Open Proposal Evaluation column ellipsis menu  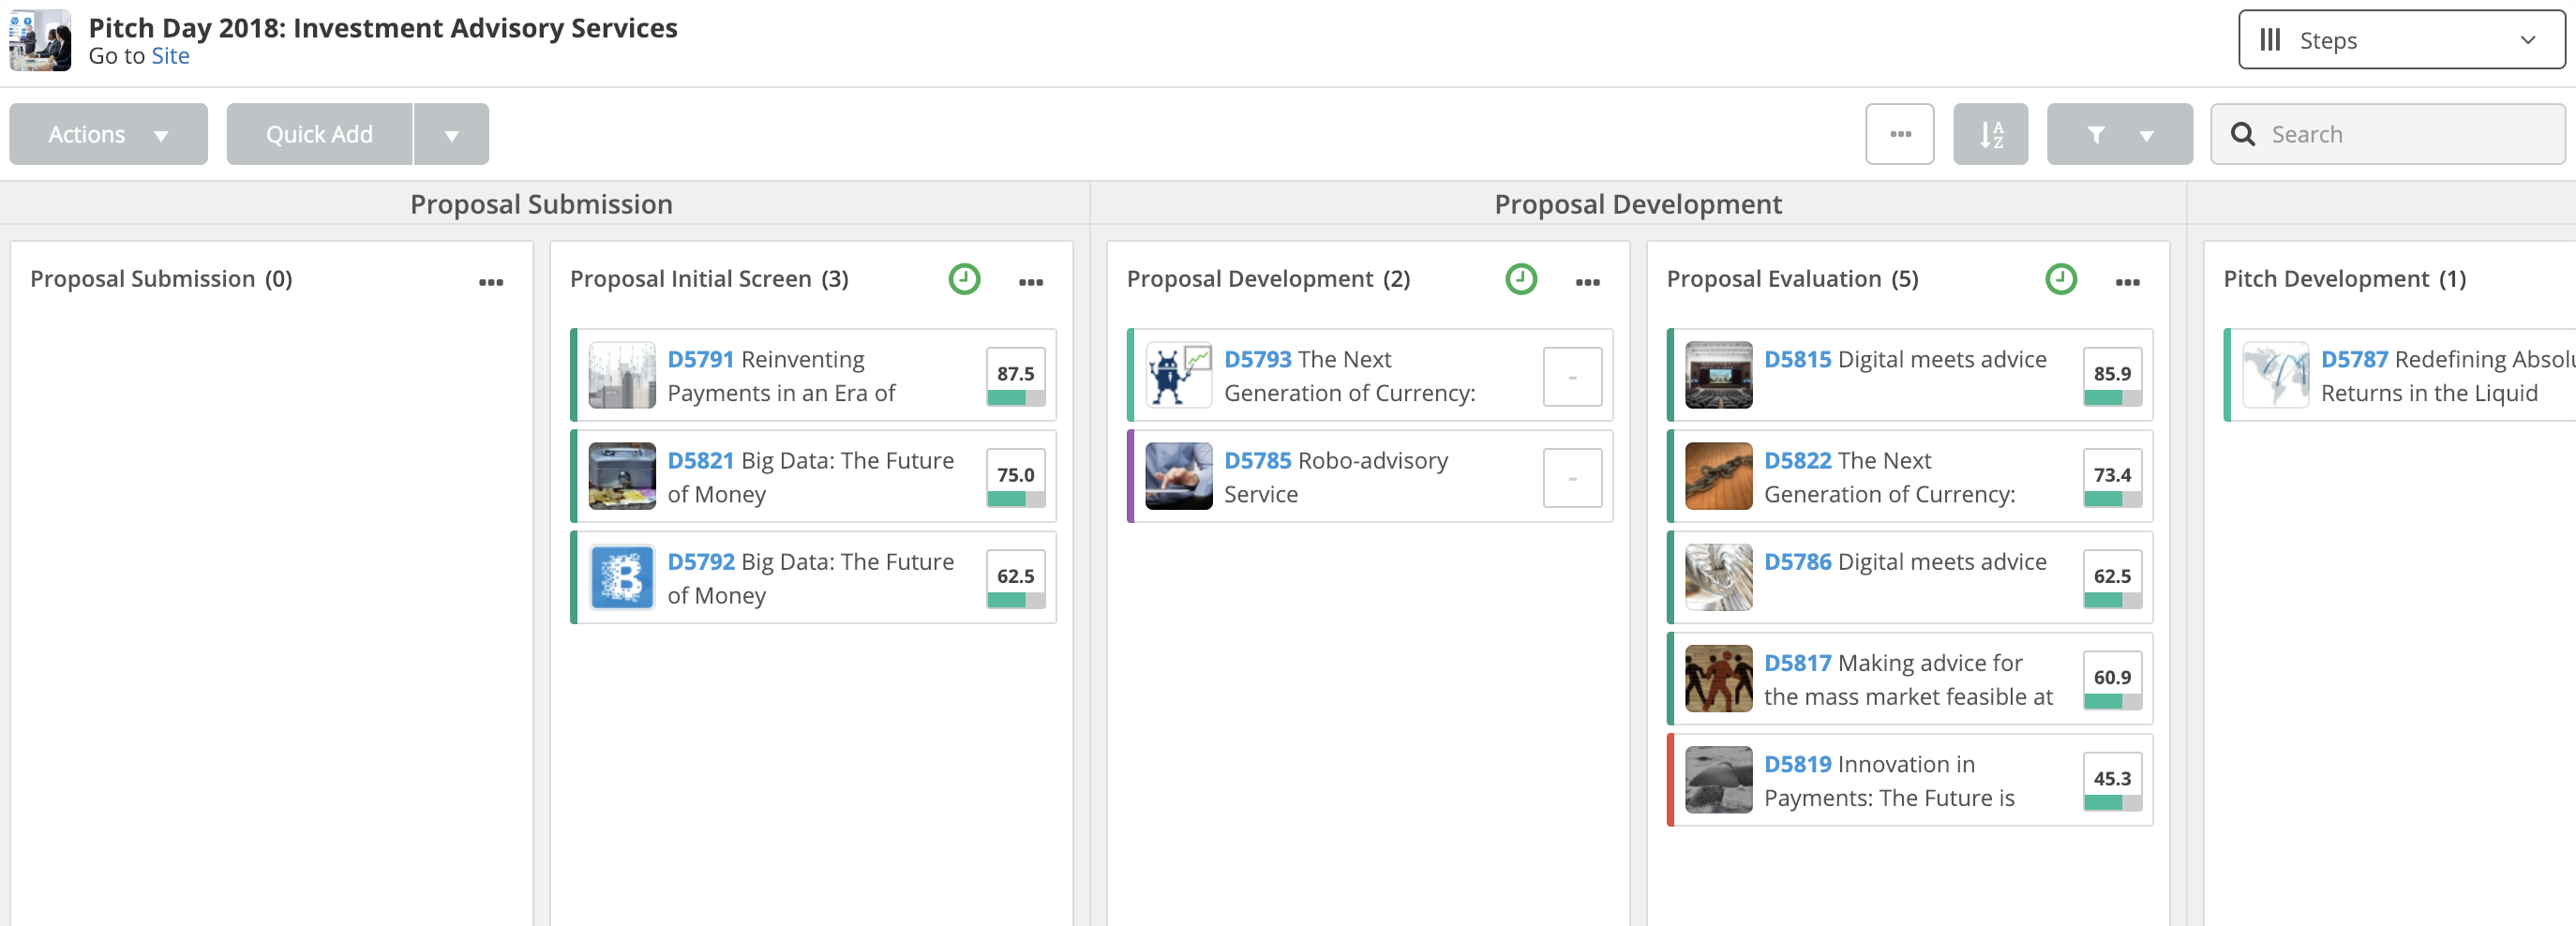point(2127,282)
